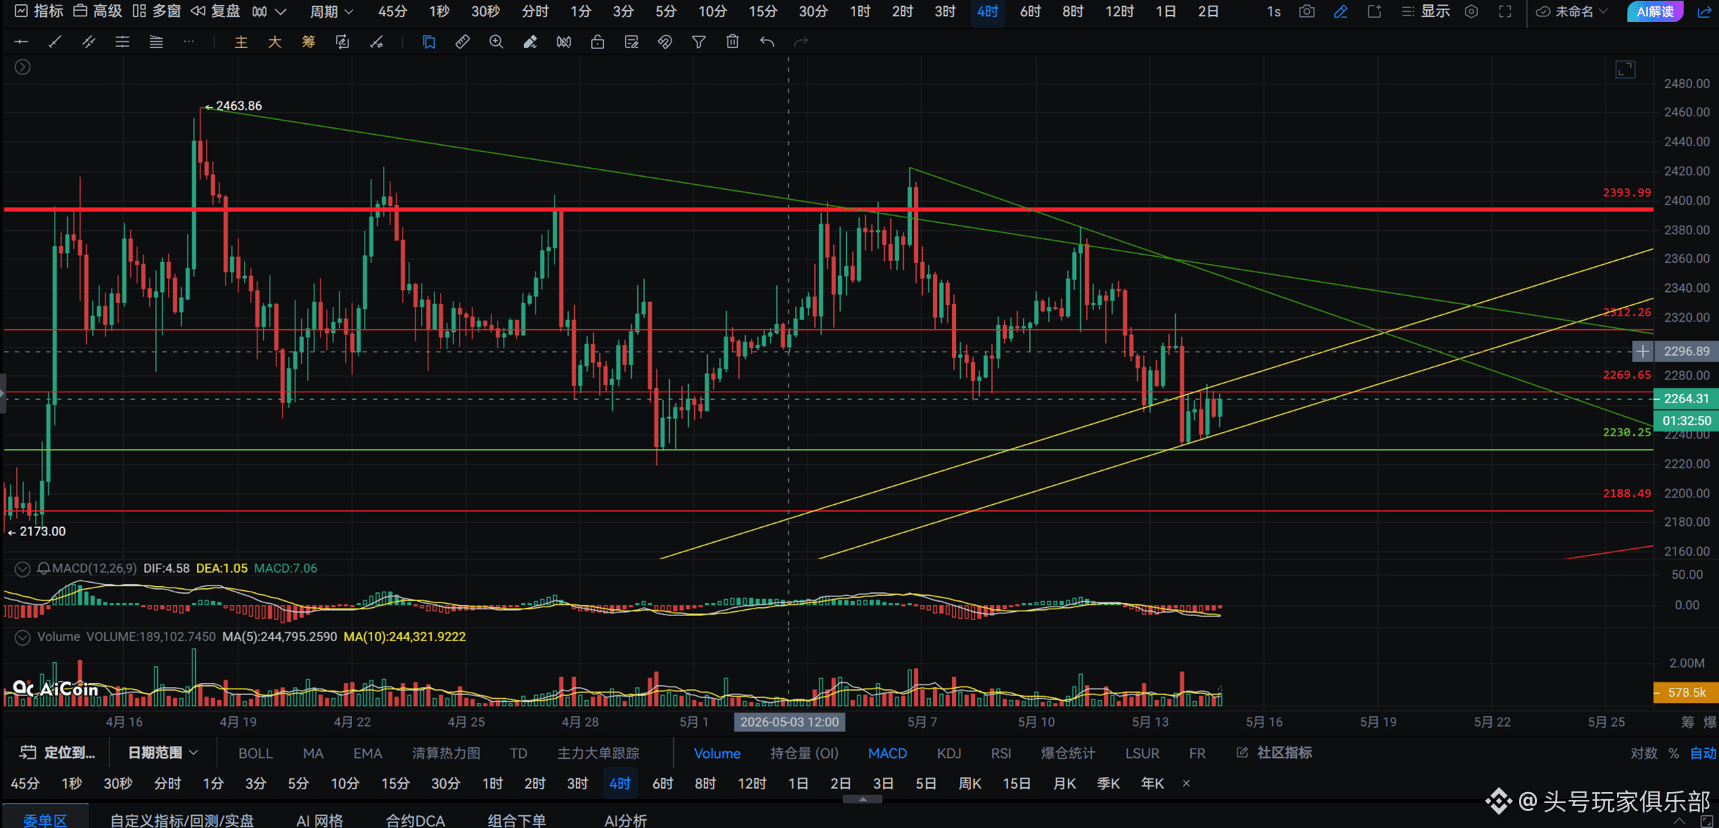Screen dimensions: 1719x828
Task: Open the 日期范围 date range dropdown
Action: pyautogui.click(x=162, y=753)
